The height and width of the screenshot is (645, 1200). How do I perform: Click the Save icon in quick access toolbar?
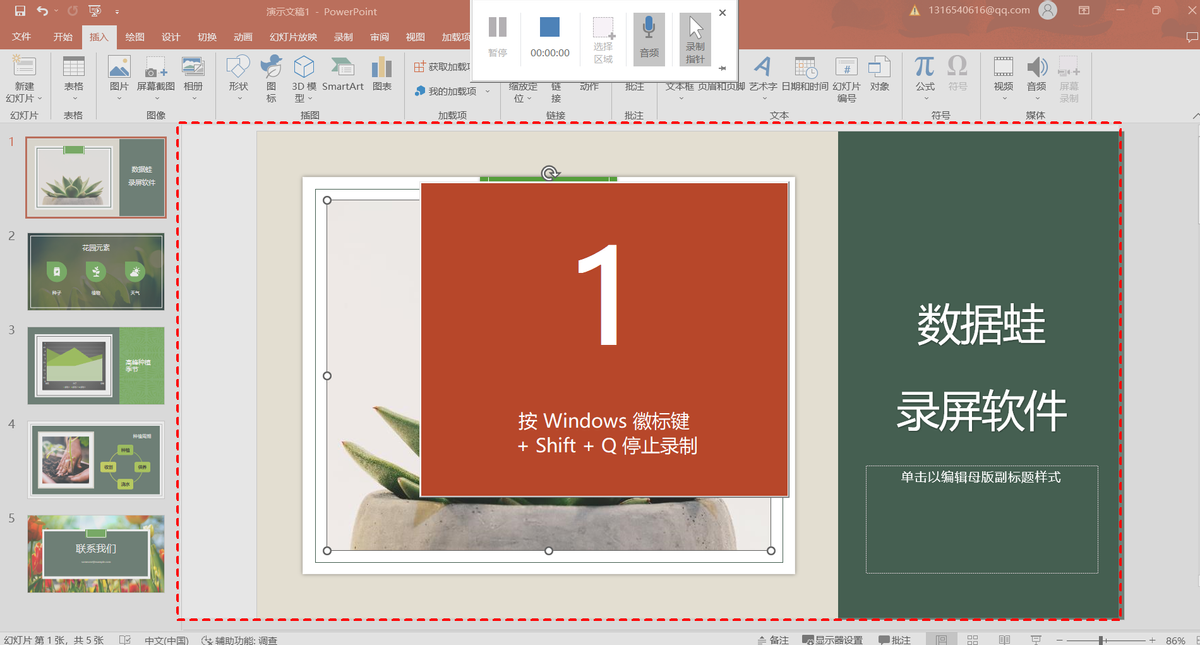pyautogui.click(x=19, y=10)
